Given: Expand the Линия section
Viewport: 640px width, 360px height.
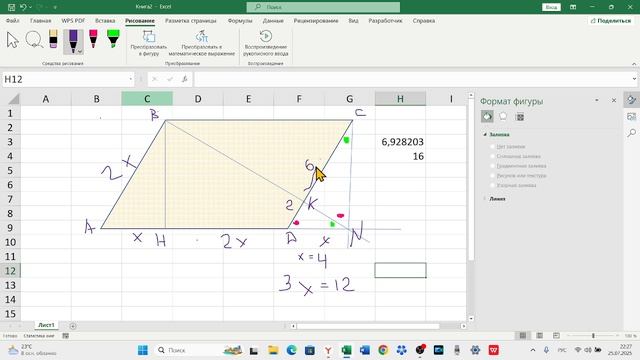Looking at the screenshot, I should coord(485,199).
